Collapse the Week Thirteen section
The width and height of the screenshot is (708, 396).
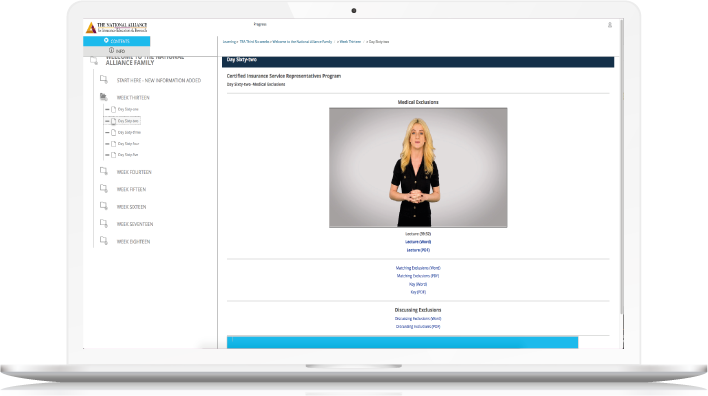(x=133, y=98)
